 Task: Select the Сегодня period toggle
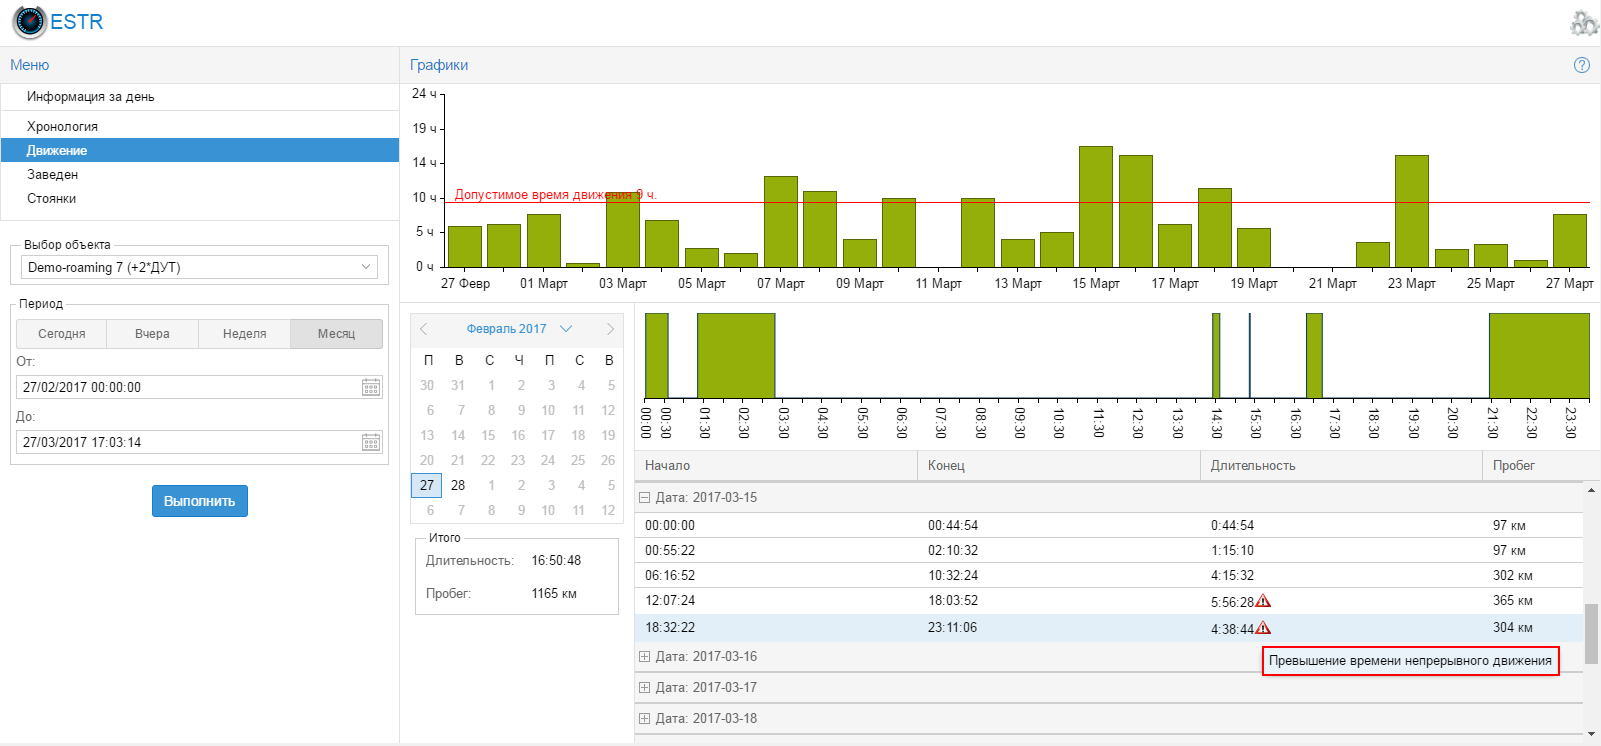[x=62, y=334]
